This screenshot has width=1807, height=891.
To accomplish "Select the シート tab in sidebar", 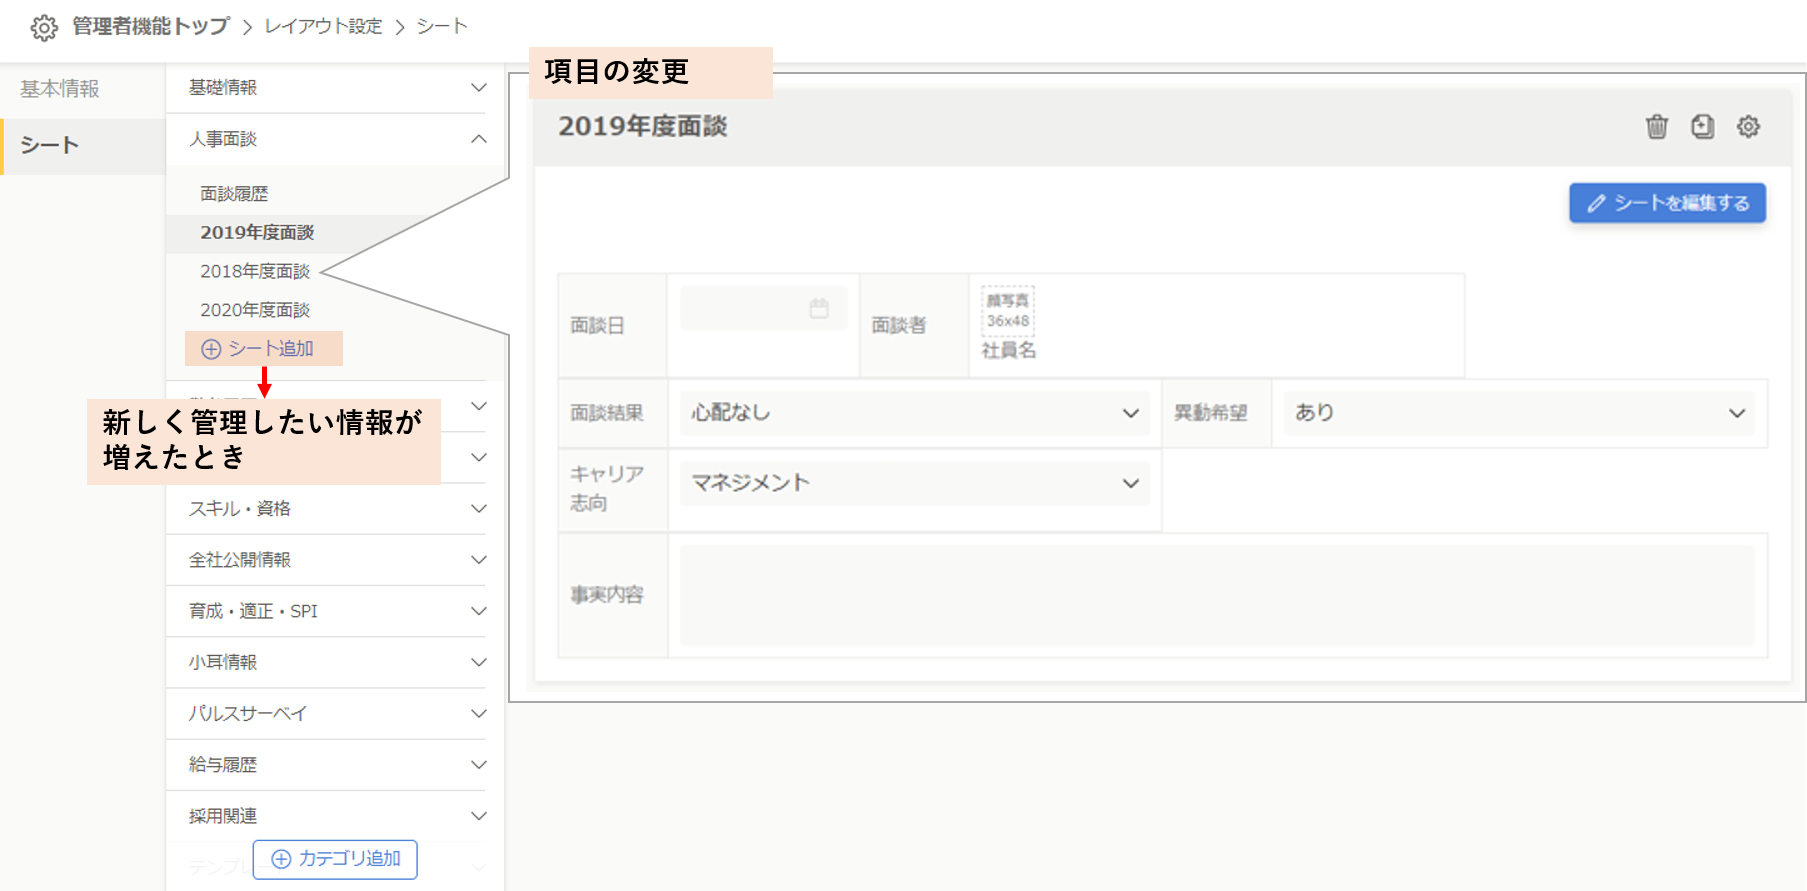I will tap(50, 146).
